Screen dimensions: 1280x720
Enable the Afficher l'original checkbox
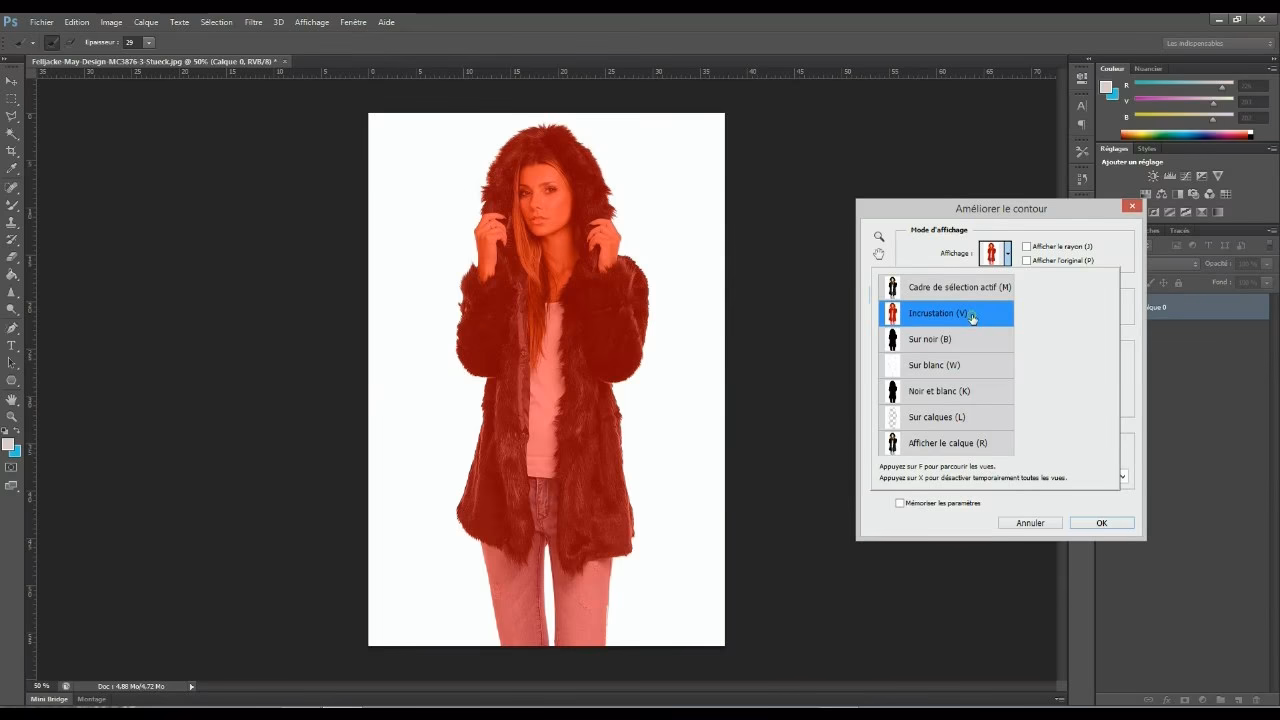click(1027, 260)
